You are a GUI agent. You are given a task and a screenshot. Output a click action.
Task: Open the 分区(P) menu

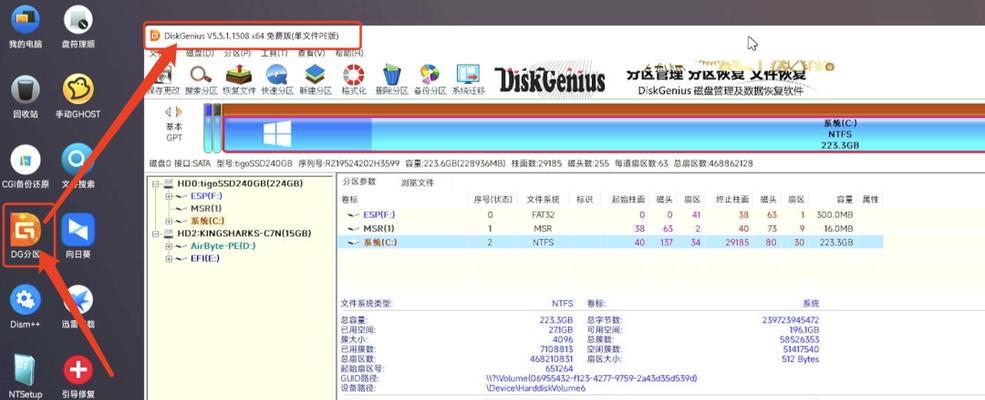pyautogui.click(x=237, y=53)
